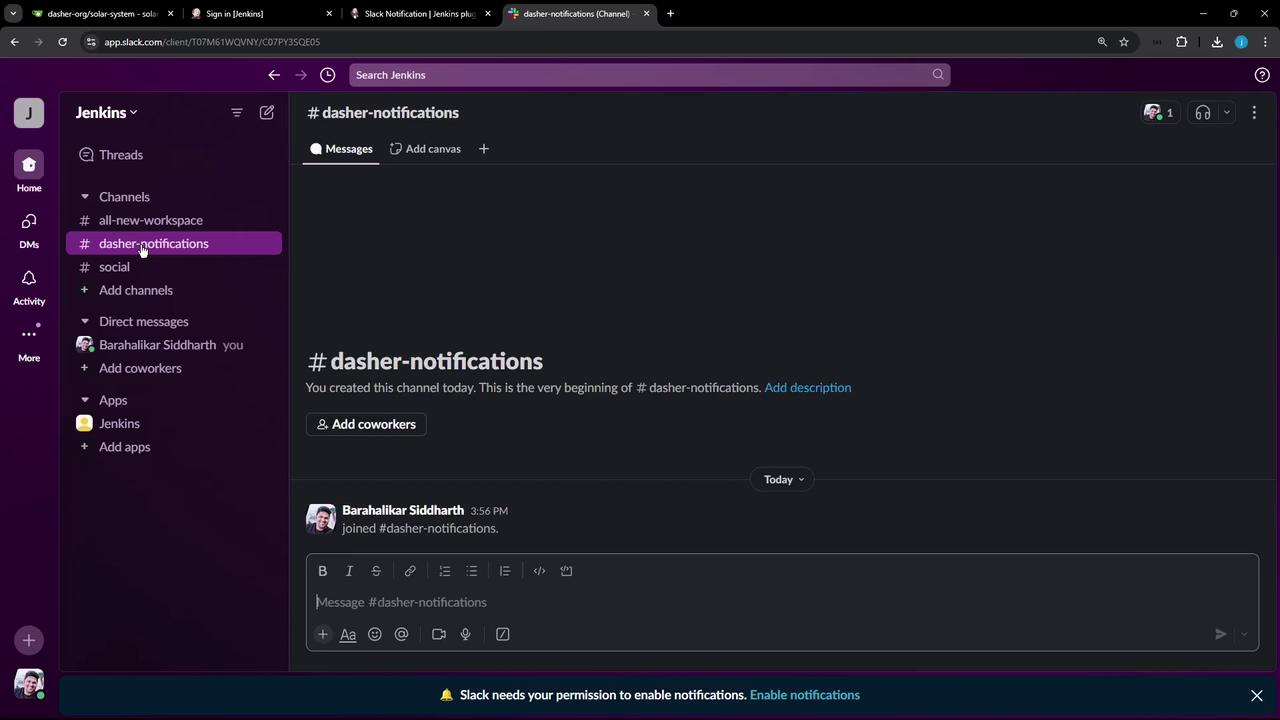1280x720 pixels.
Task: Toggle code block formatting
Action: [567, 571]
